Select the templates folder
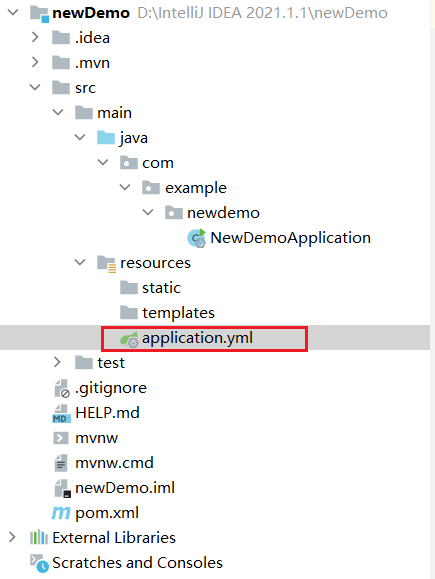435x579 pixels. (x=167, y=313)
